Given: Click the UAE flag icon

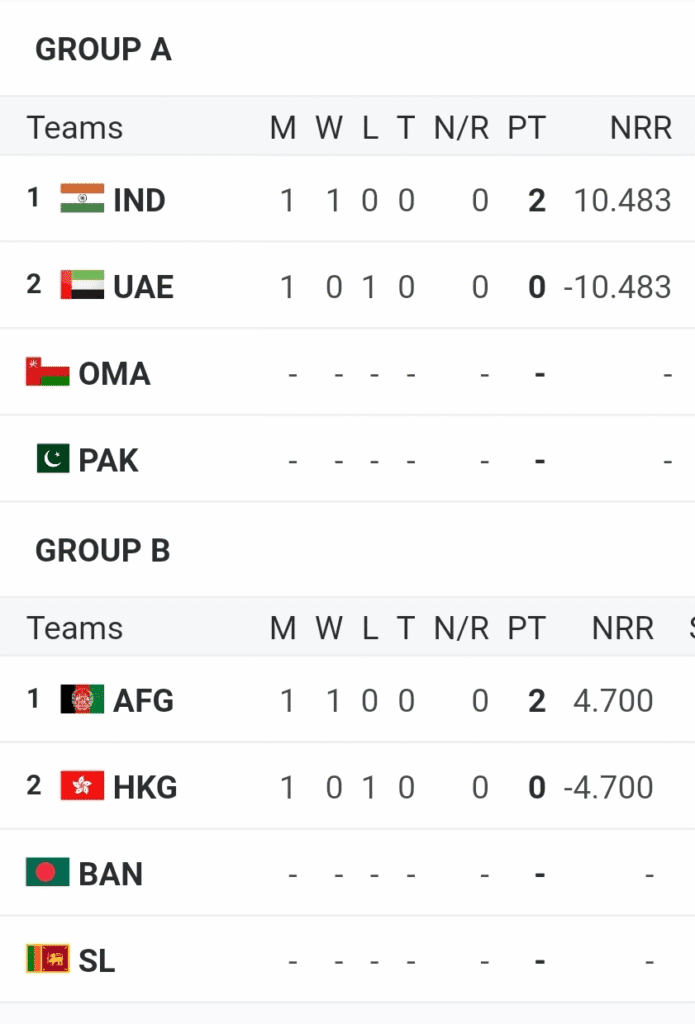Looking at the screenshot, I should pos(82,286).
